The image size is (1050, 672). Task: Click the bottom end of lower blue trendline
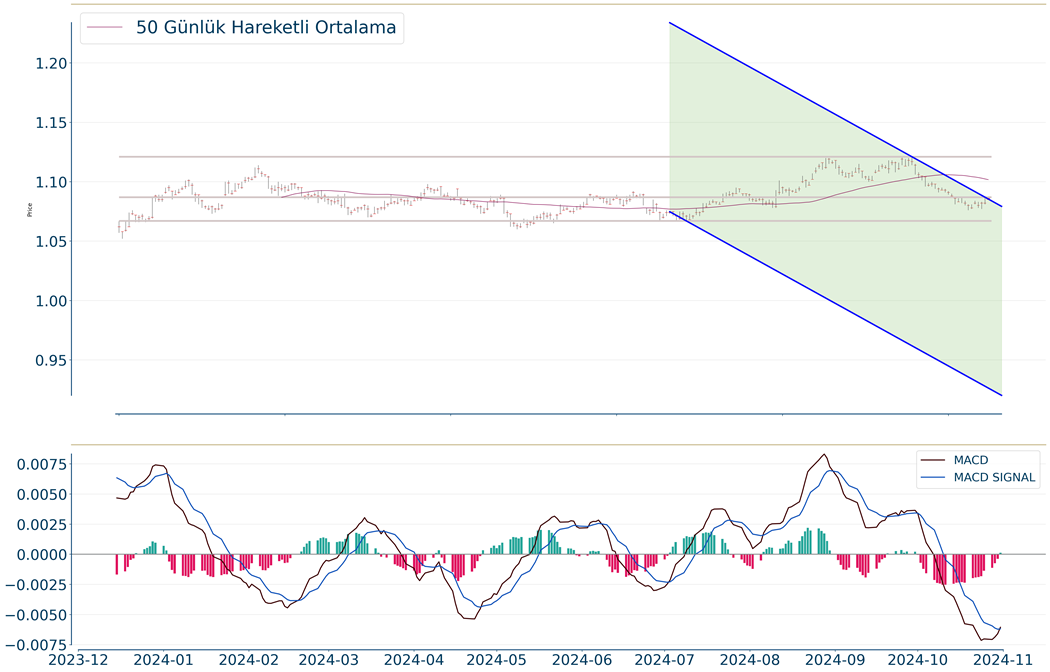(x=1001, y=395)
